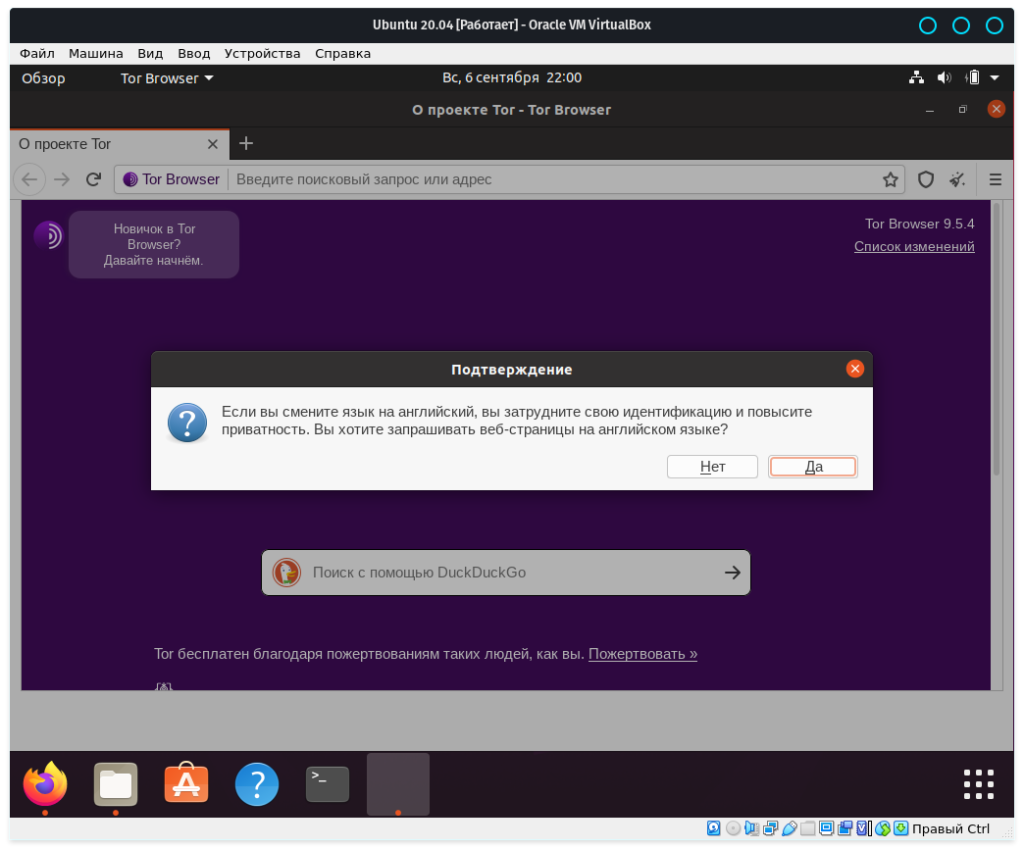
Task: Click the DuckDuckGo search field
Action: [505, 573]
